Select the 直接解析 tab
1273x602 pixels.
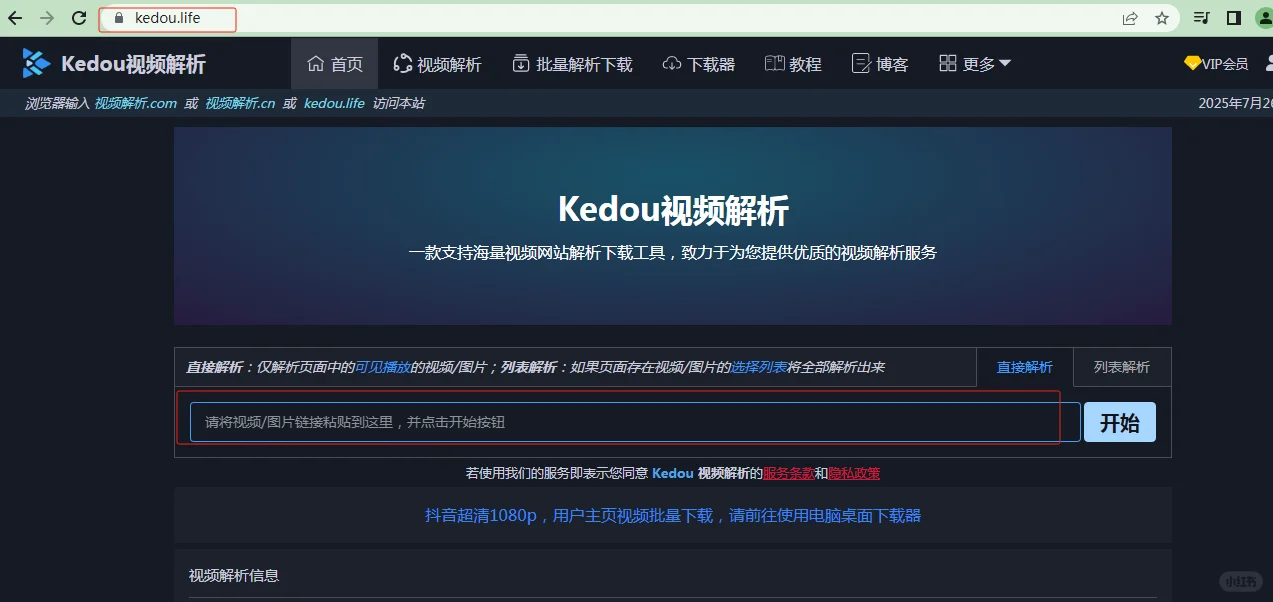1024,367
